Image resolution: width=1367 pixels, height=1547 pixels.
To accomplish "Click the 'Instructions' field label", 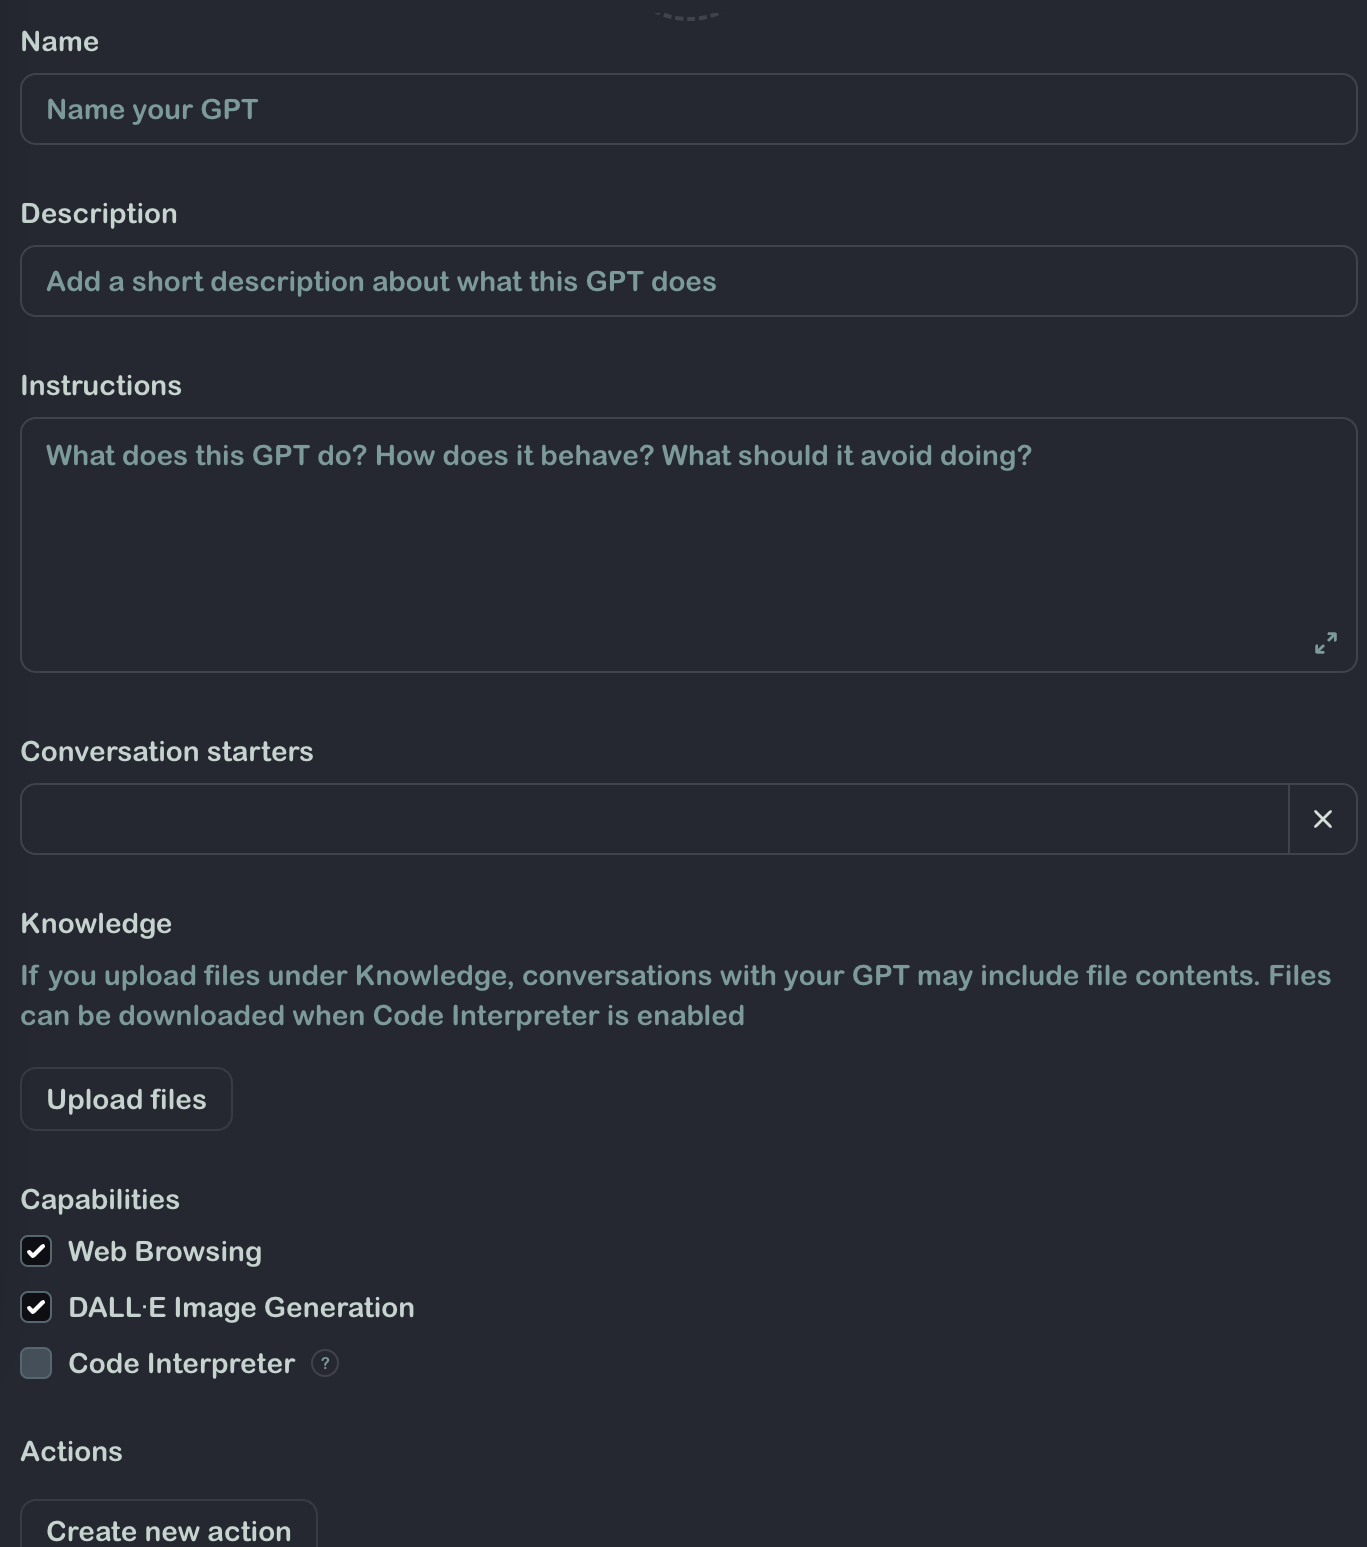I will (x=101, y=385).
